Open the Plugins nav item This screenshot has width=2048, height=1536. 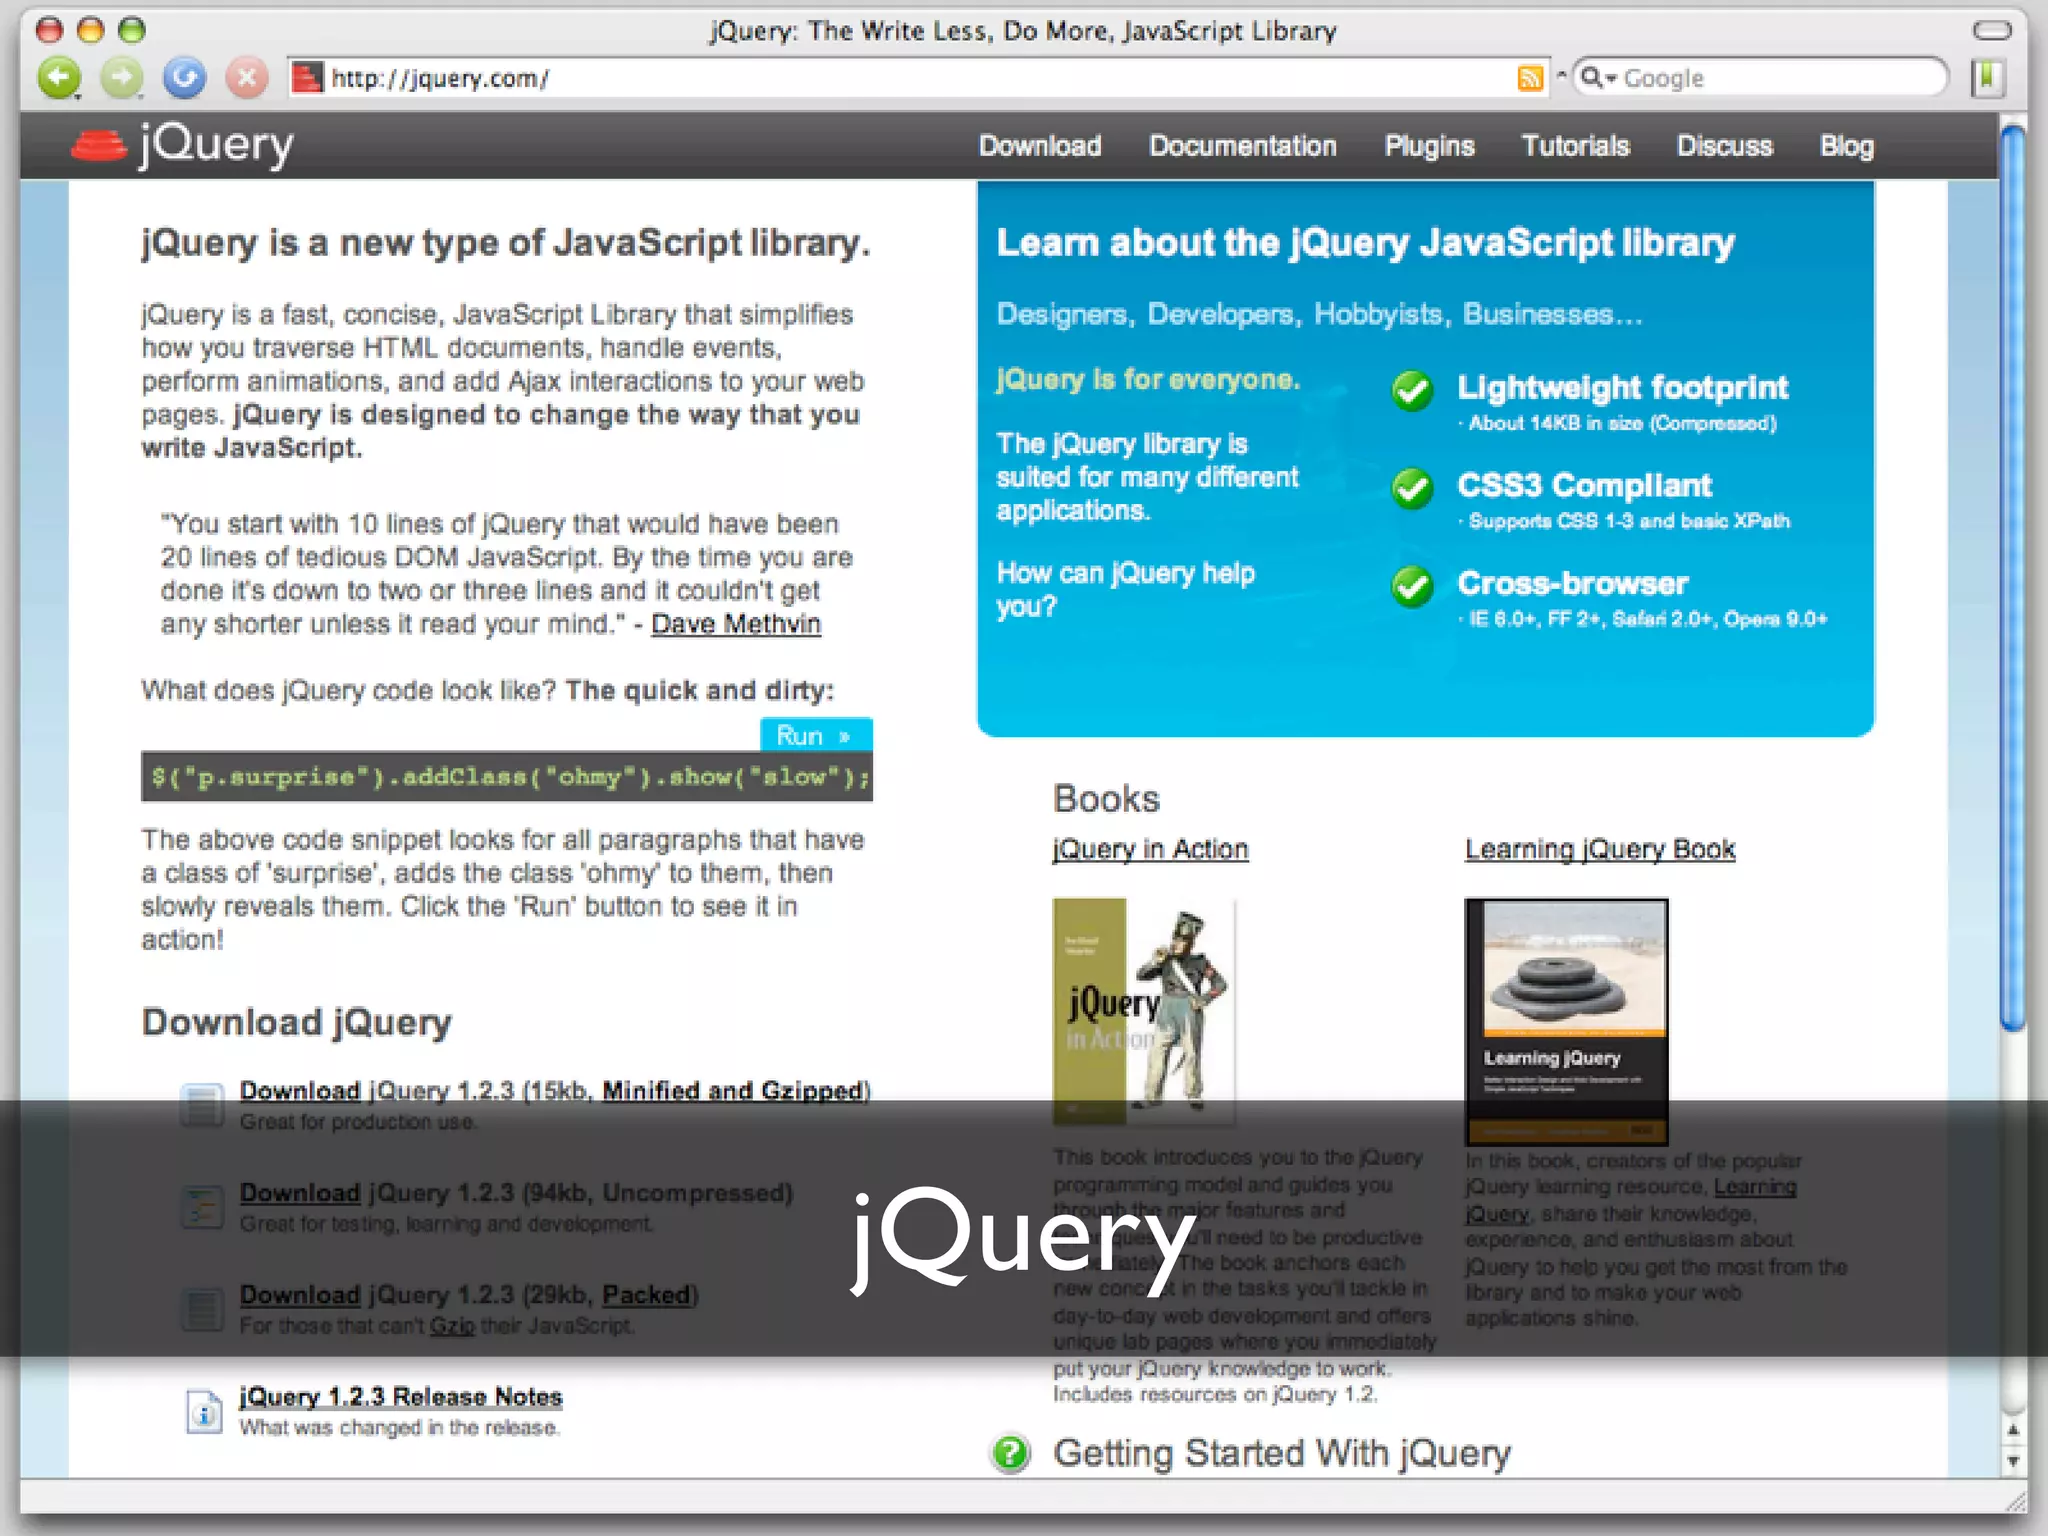click(x=1429, y=146)
